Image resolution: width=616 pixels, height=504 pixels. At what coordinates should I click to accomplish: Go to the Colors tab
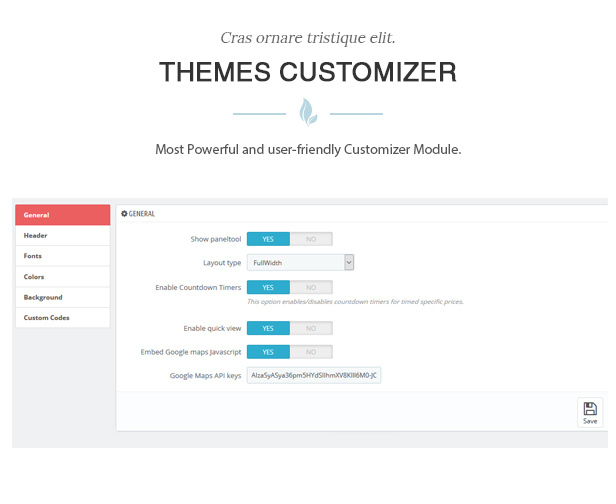(62, 277)
